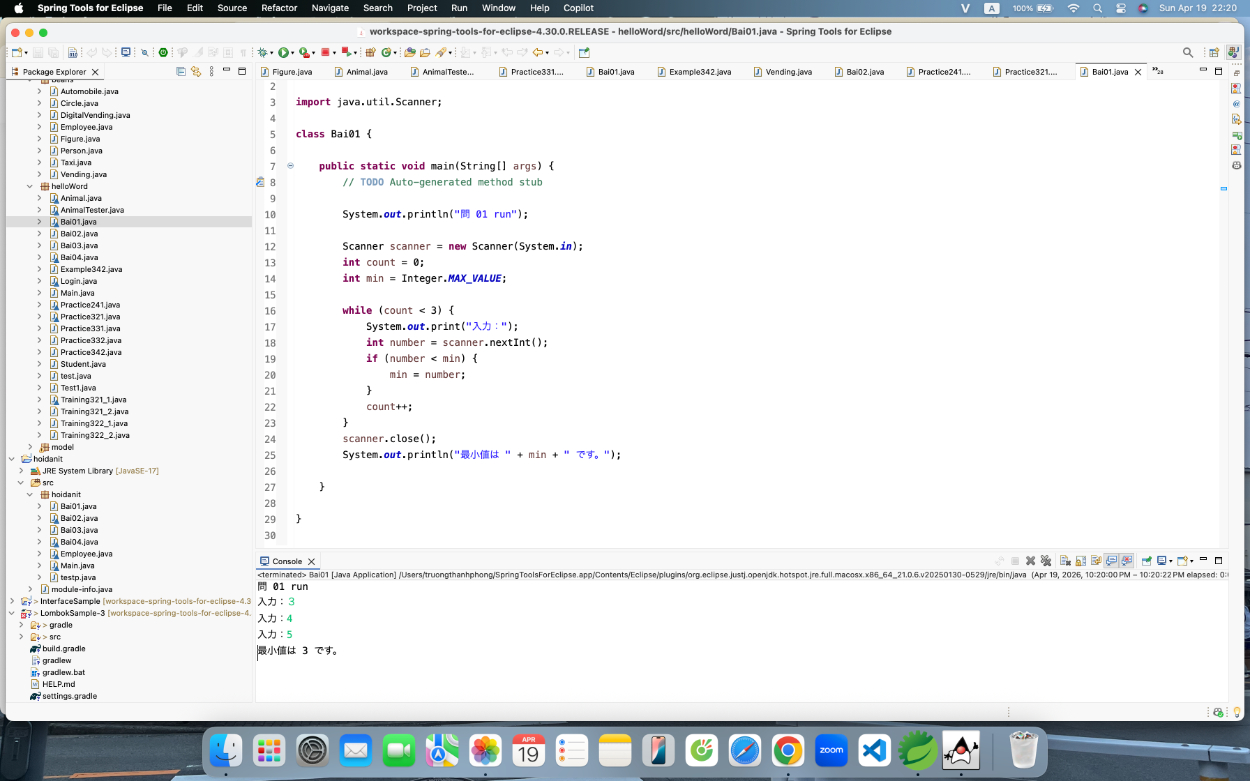Click the green Run button in toolbar
Image resolution: width=1250 pixels, height=781 pixels.
coord(283,52)
